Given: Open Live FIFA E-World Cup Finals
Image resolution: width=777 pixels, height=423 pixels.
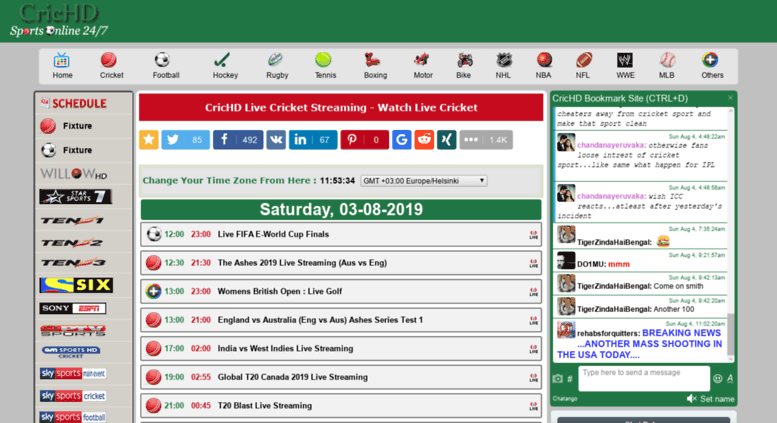Looking at the screenshot, I should coord(341,234).
